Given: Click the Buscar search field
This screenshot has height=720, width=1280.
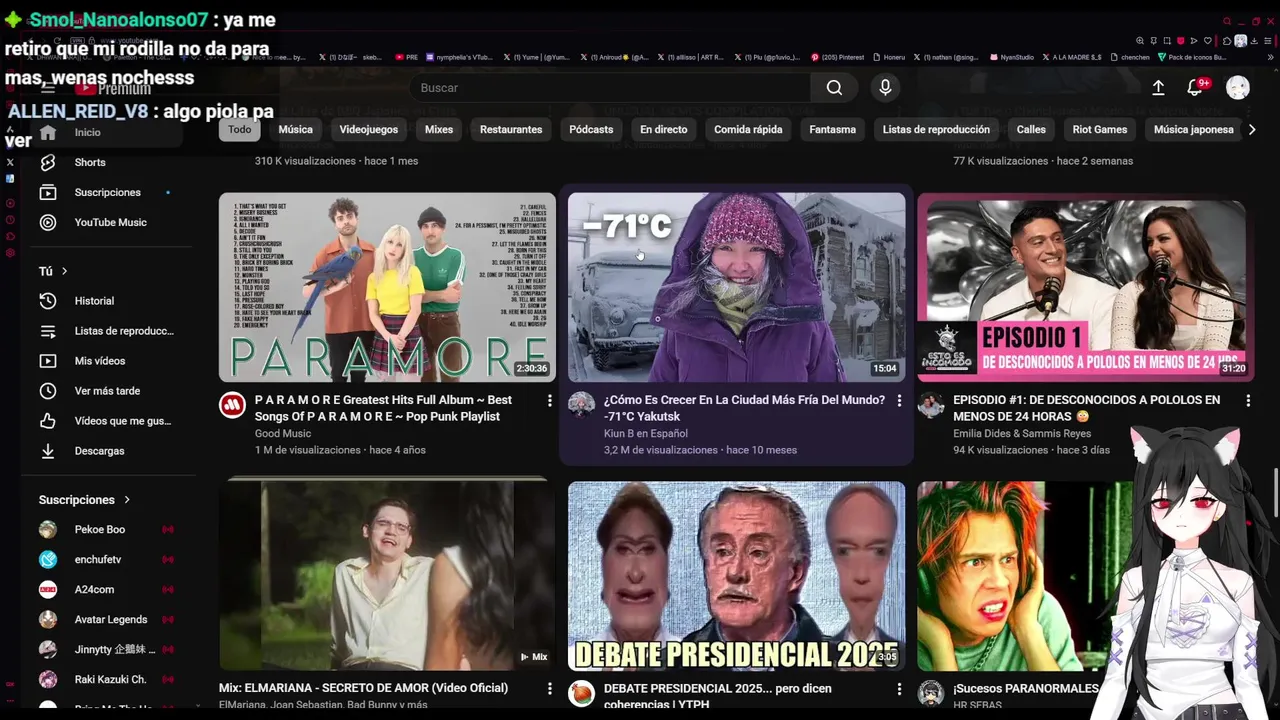Looking at the screenshot, I should pos(610,88).
